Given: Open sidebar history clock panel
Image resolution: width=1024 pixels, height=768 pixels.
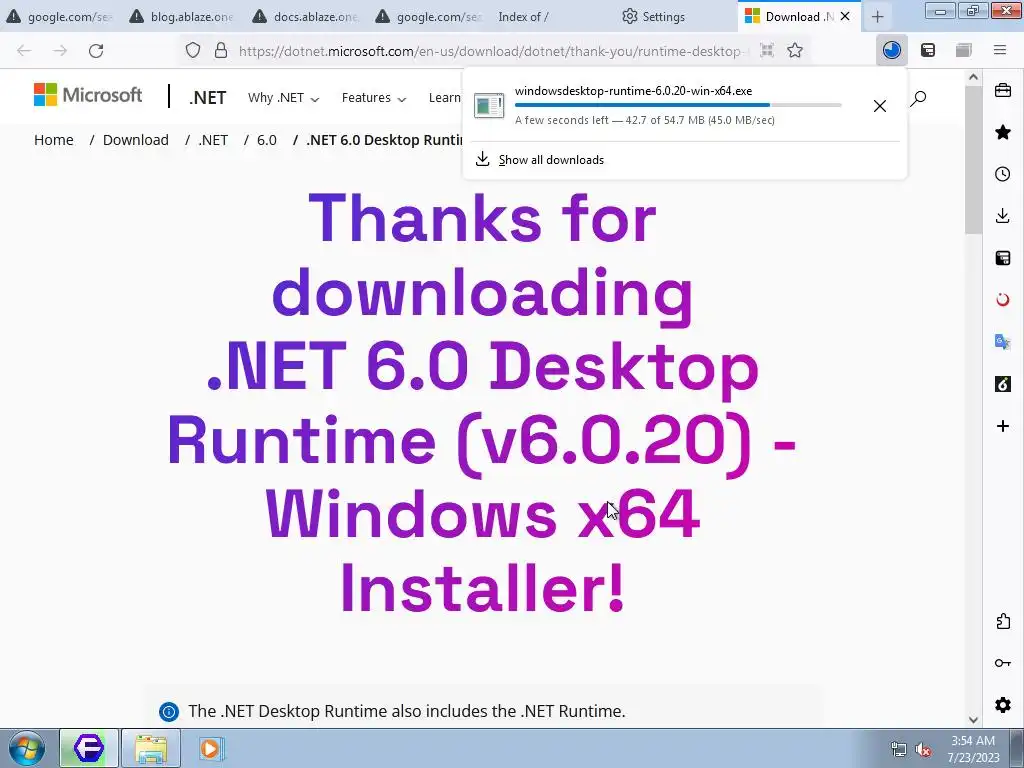Looking at the screenshot, I should coord(1002,174).
